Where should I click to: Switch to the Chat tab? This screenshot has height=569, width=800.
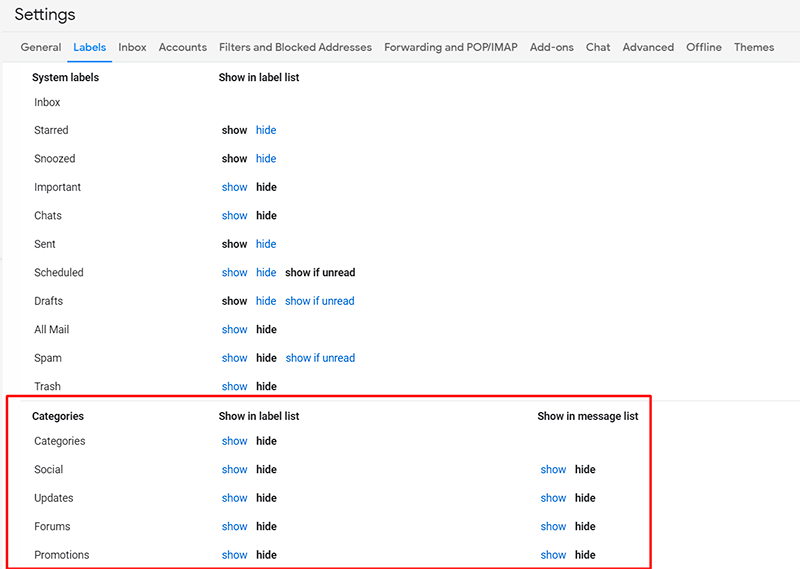[x=598, y=47]
